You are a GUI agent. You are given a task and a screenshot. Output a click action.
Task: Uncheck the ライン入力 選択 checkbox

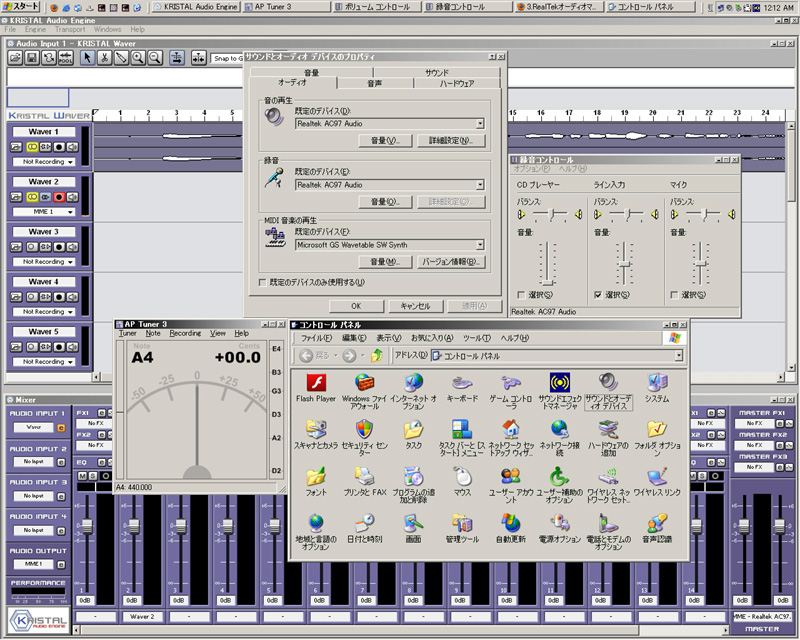pyautogui.click(x=598, y=295)
